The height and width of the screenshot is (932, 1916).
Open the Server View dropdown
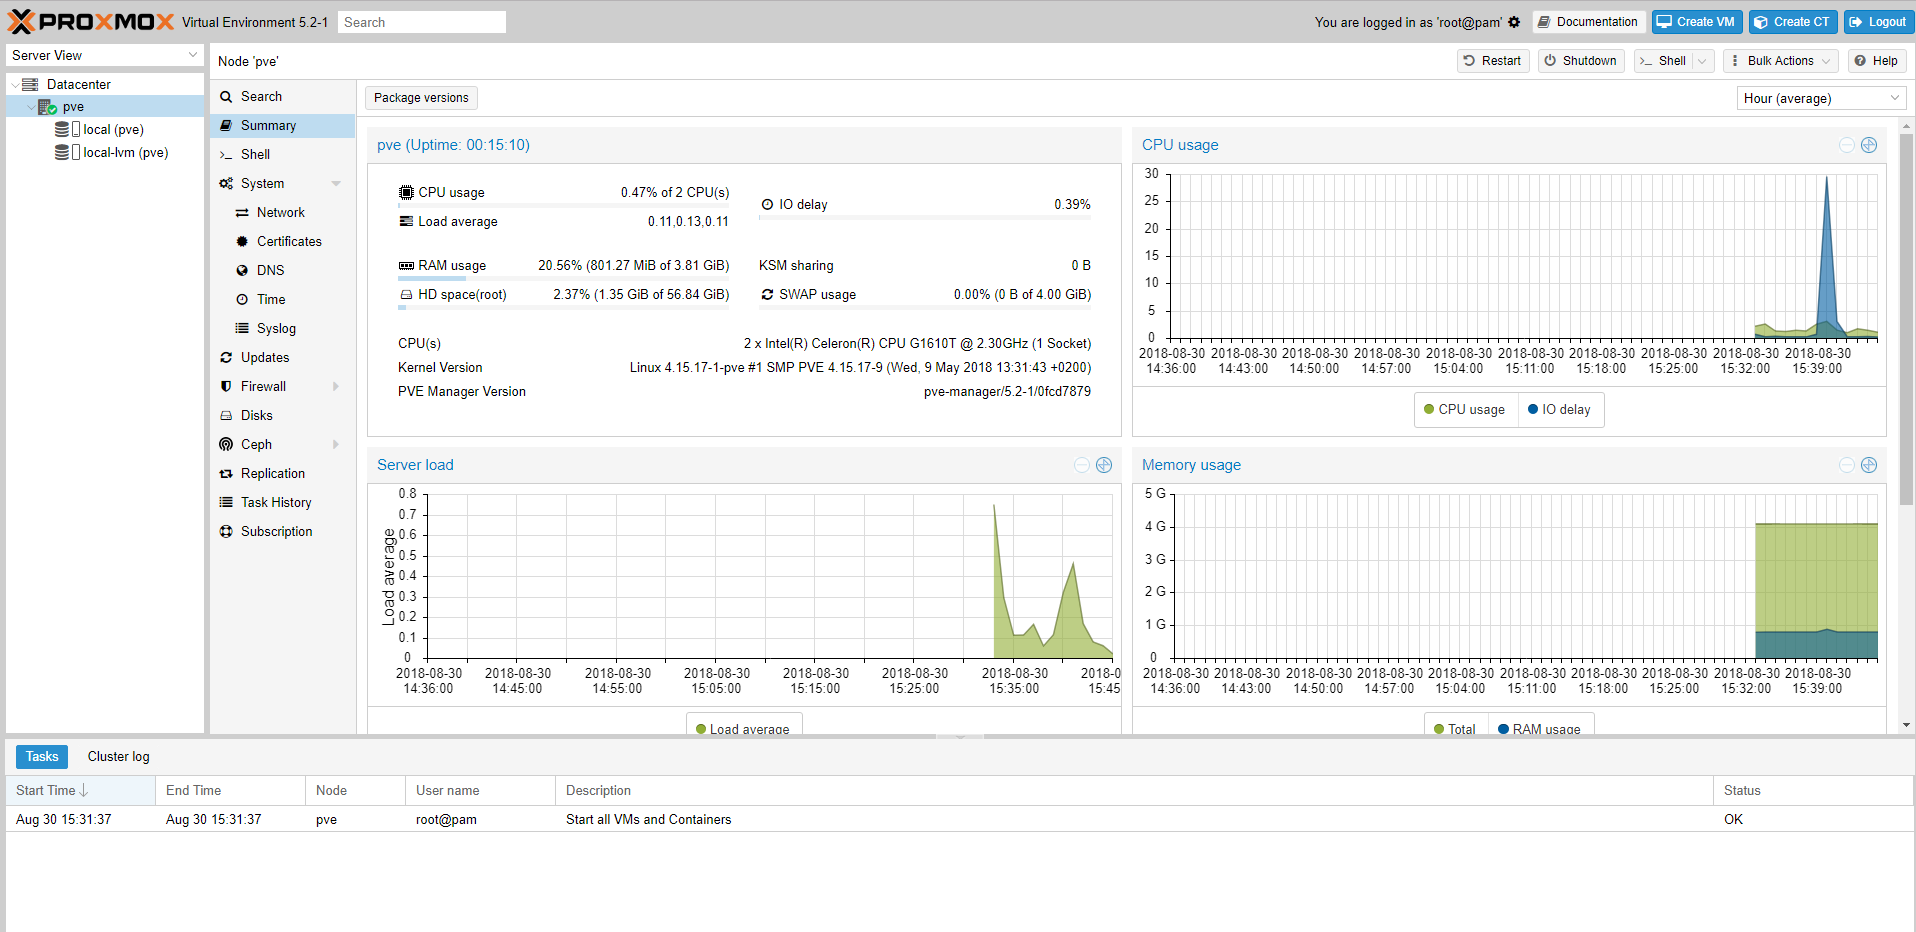pyautogui.click(x=193, y=56)
